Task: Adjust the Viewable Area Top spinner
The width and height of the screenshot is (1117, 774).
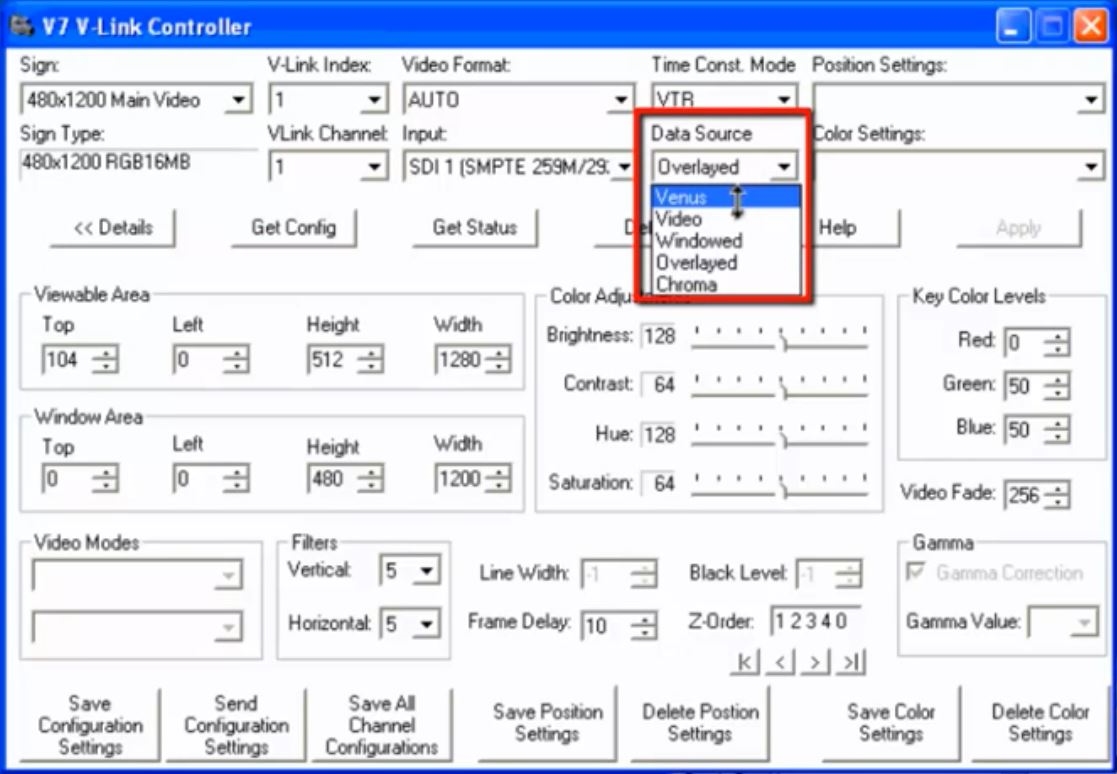Action: (x=105, y=360)
